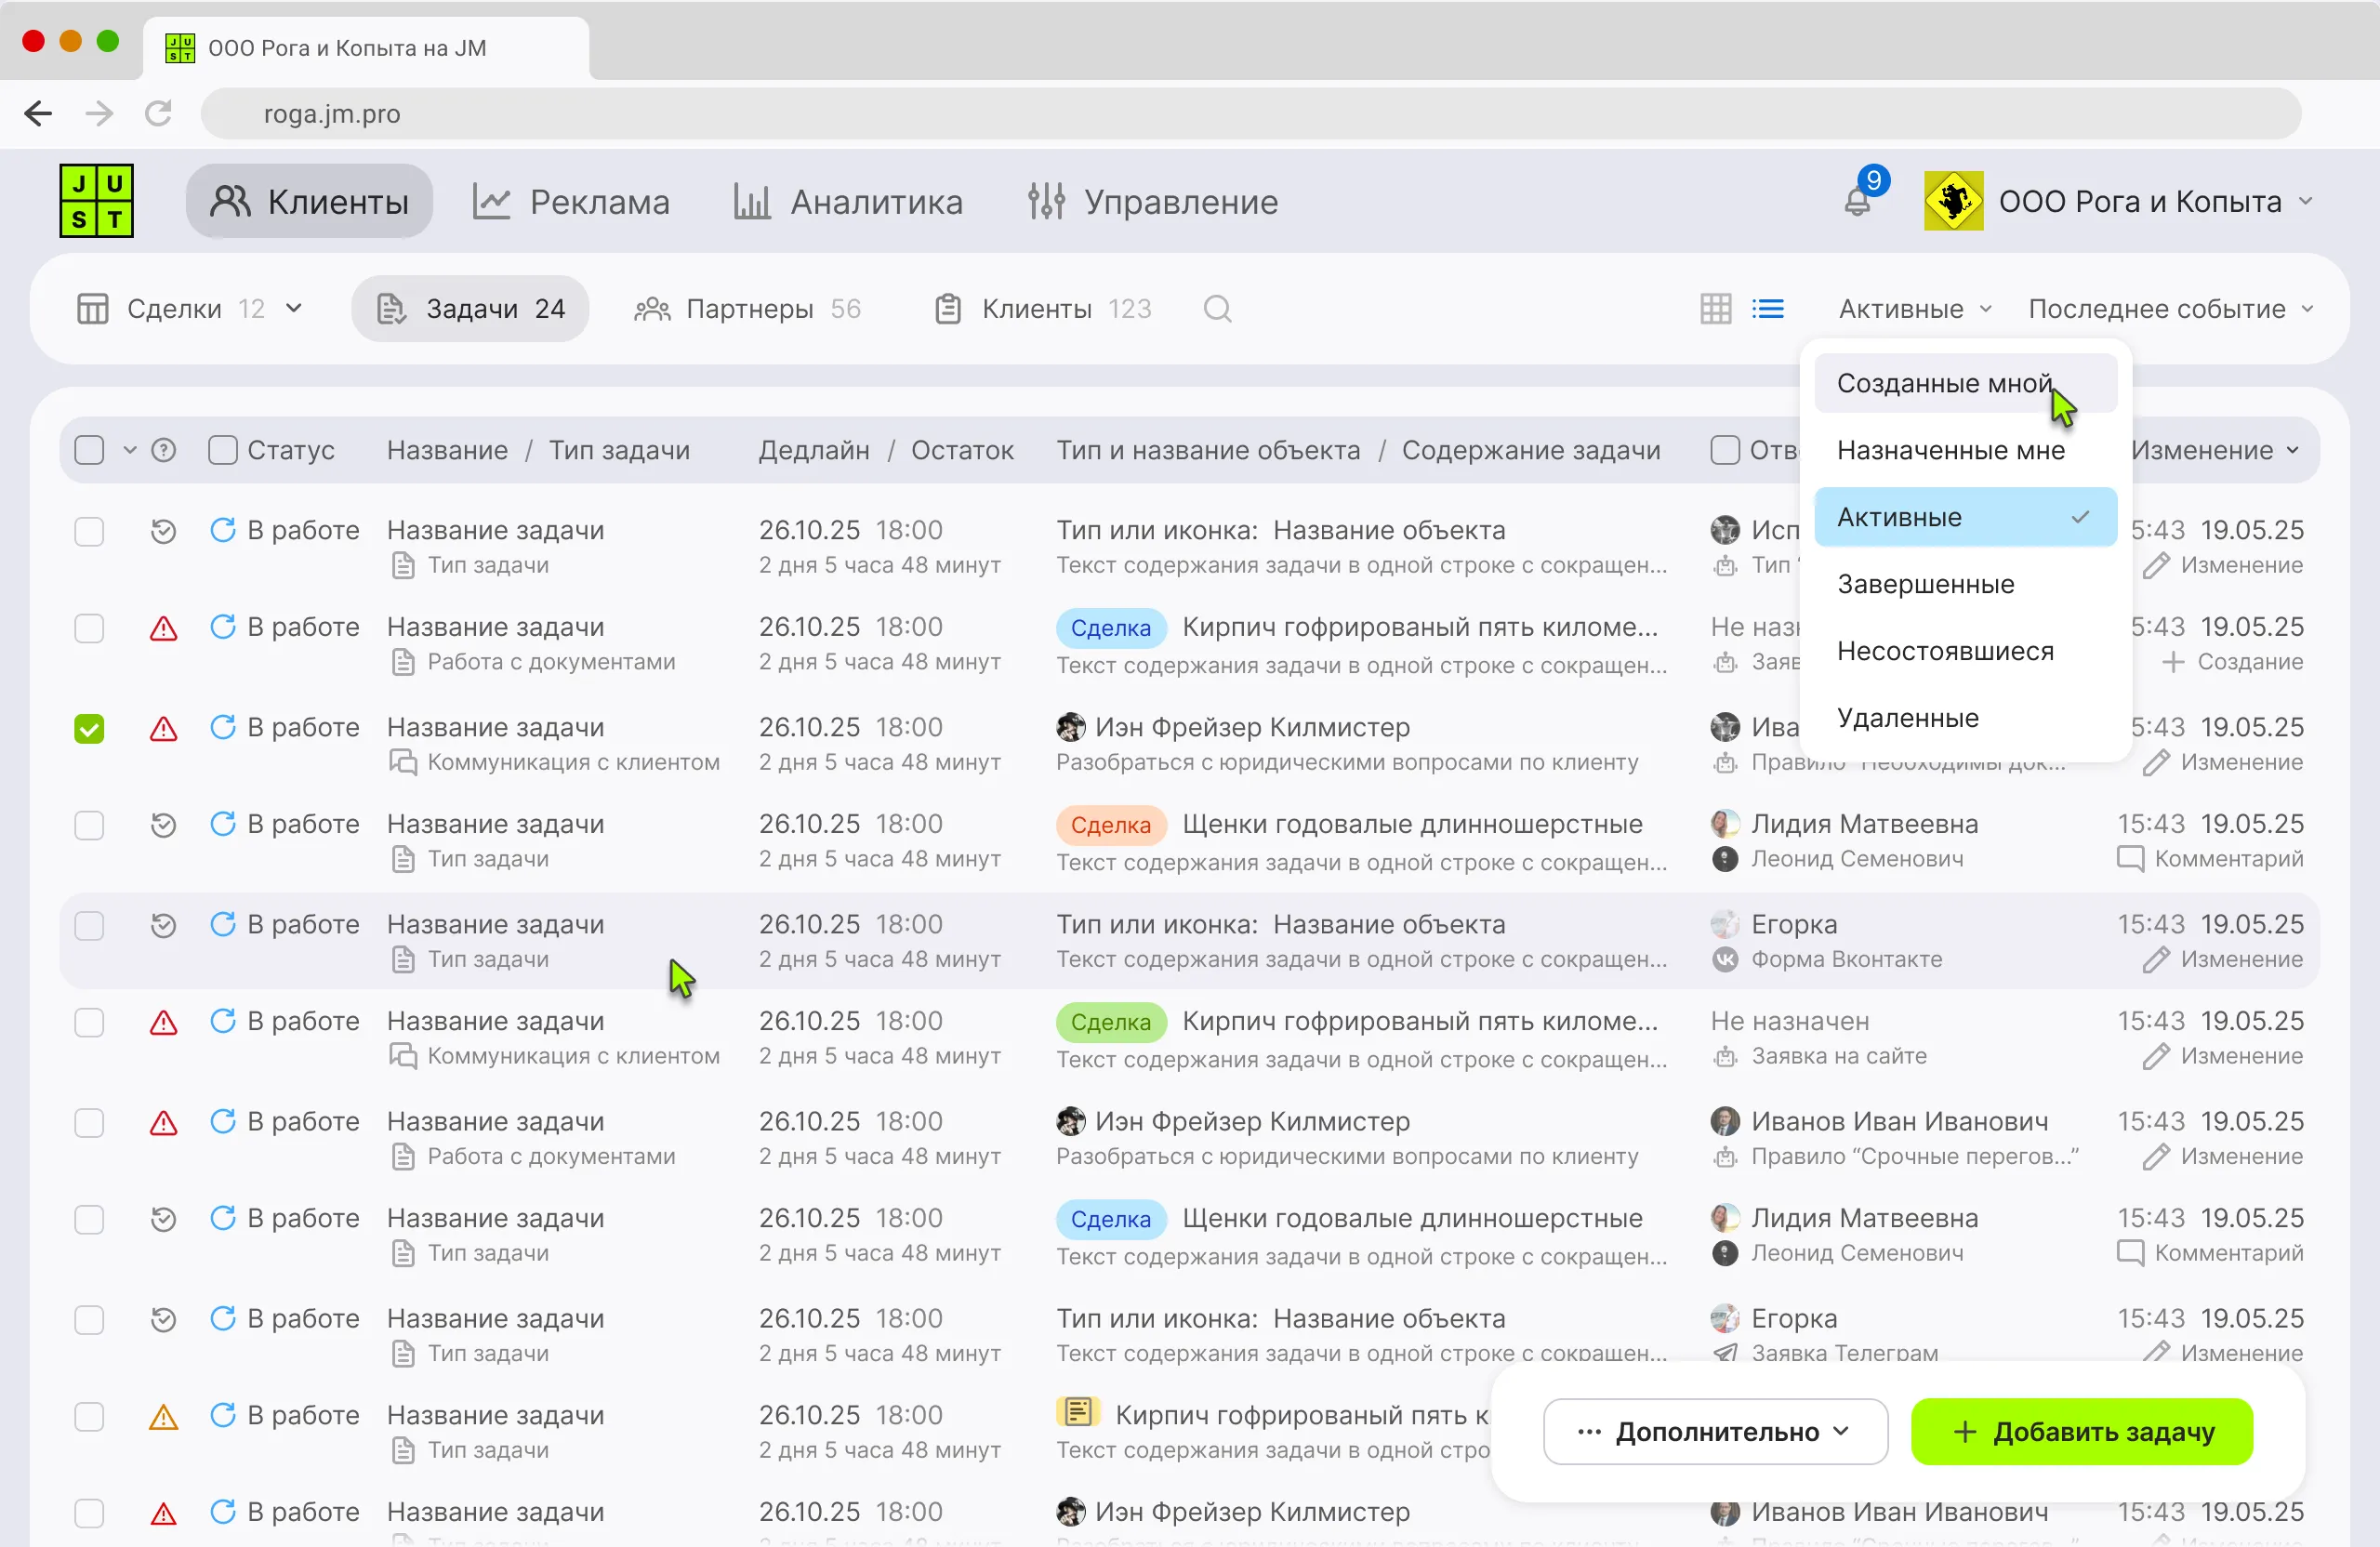Select Завершенные in the filter menu
Viewport: 2380px width, 1547px height.
[x=1925, y=584]
